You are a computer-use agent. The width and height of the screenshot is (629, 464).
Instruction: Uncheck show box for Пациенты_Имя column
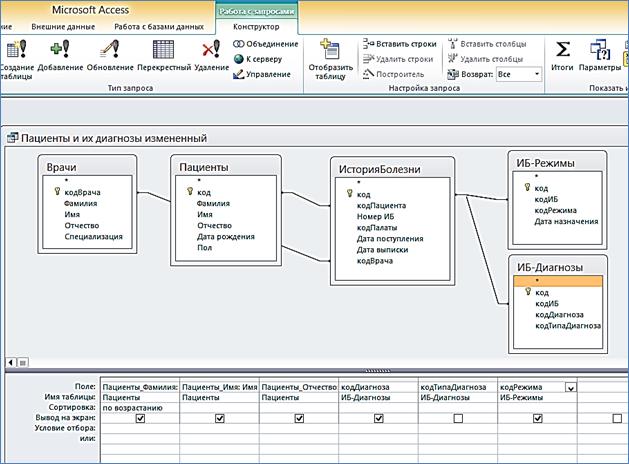pyautogui.click(x=219, y=418)
